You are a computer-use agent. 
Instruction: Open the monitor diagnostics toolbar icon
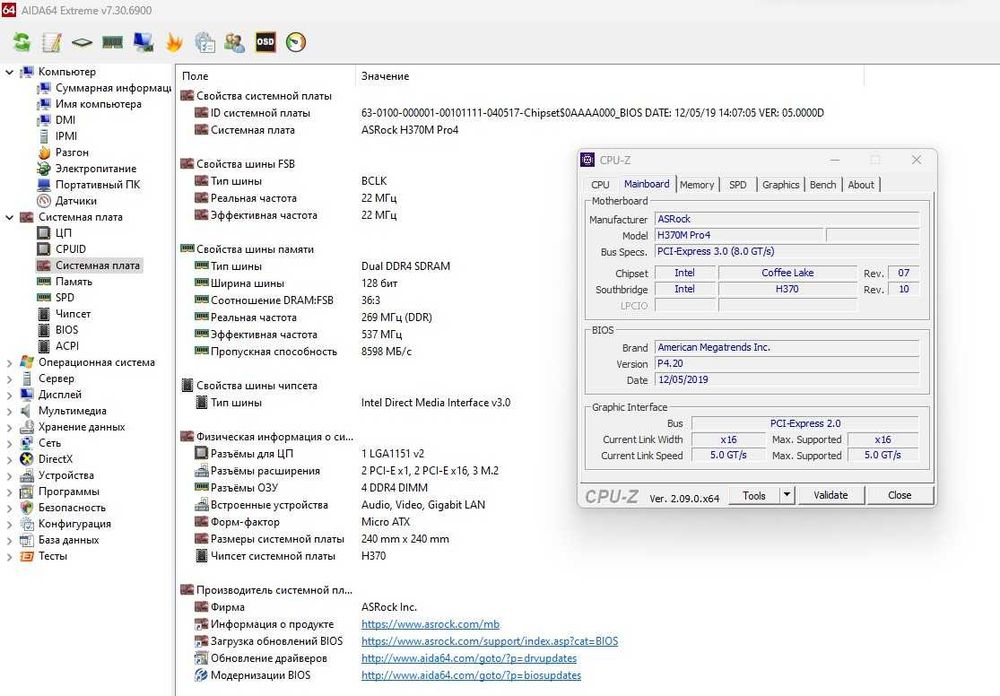click(143, 42)
